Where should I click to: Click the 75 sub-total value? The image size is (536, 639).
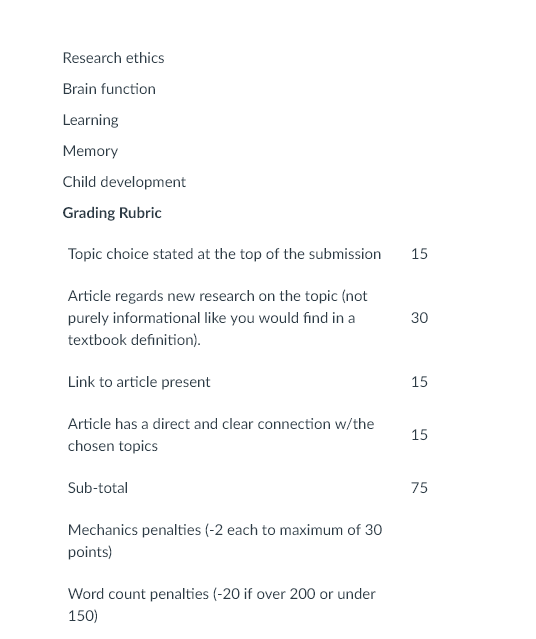(x=419, y=488)
